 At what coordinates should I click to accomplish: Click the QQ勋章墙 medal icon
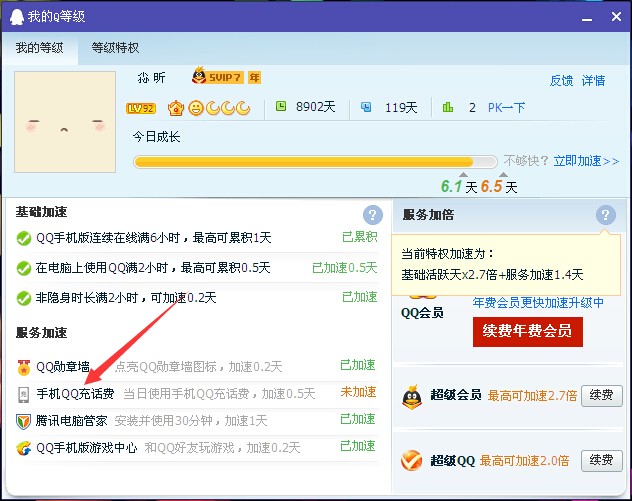[x=24, y=366]
